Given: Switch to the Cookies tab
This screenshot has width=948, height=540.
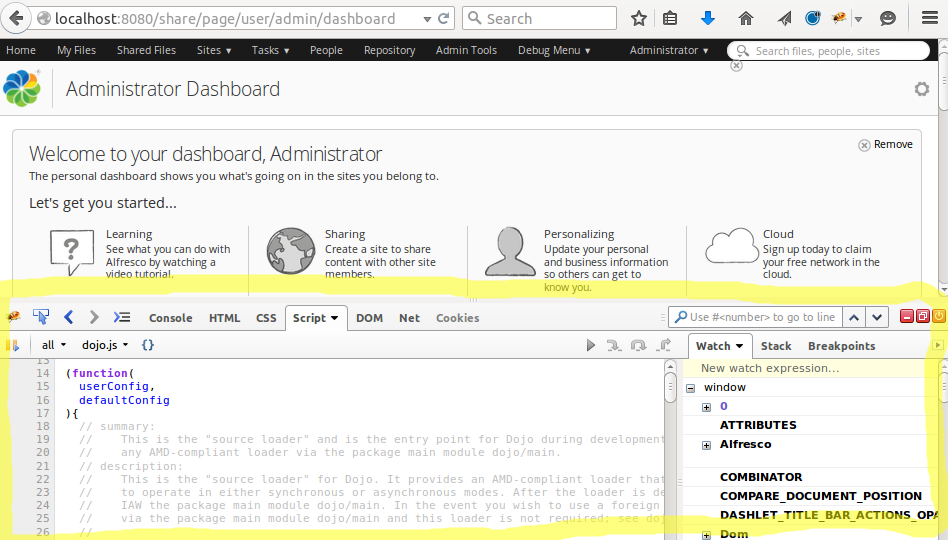Looking at the screenshot, I should pos(458,318).
